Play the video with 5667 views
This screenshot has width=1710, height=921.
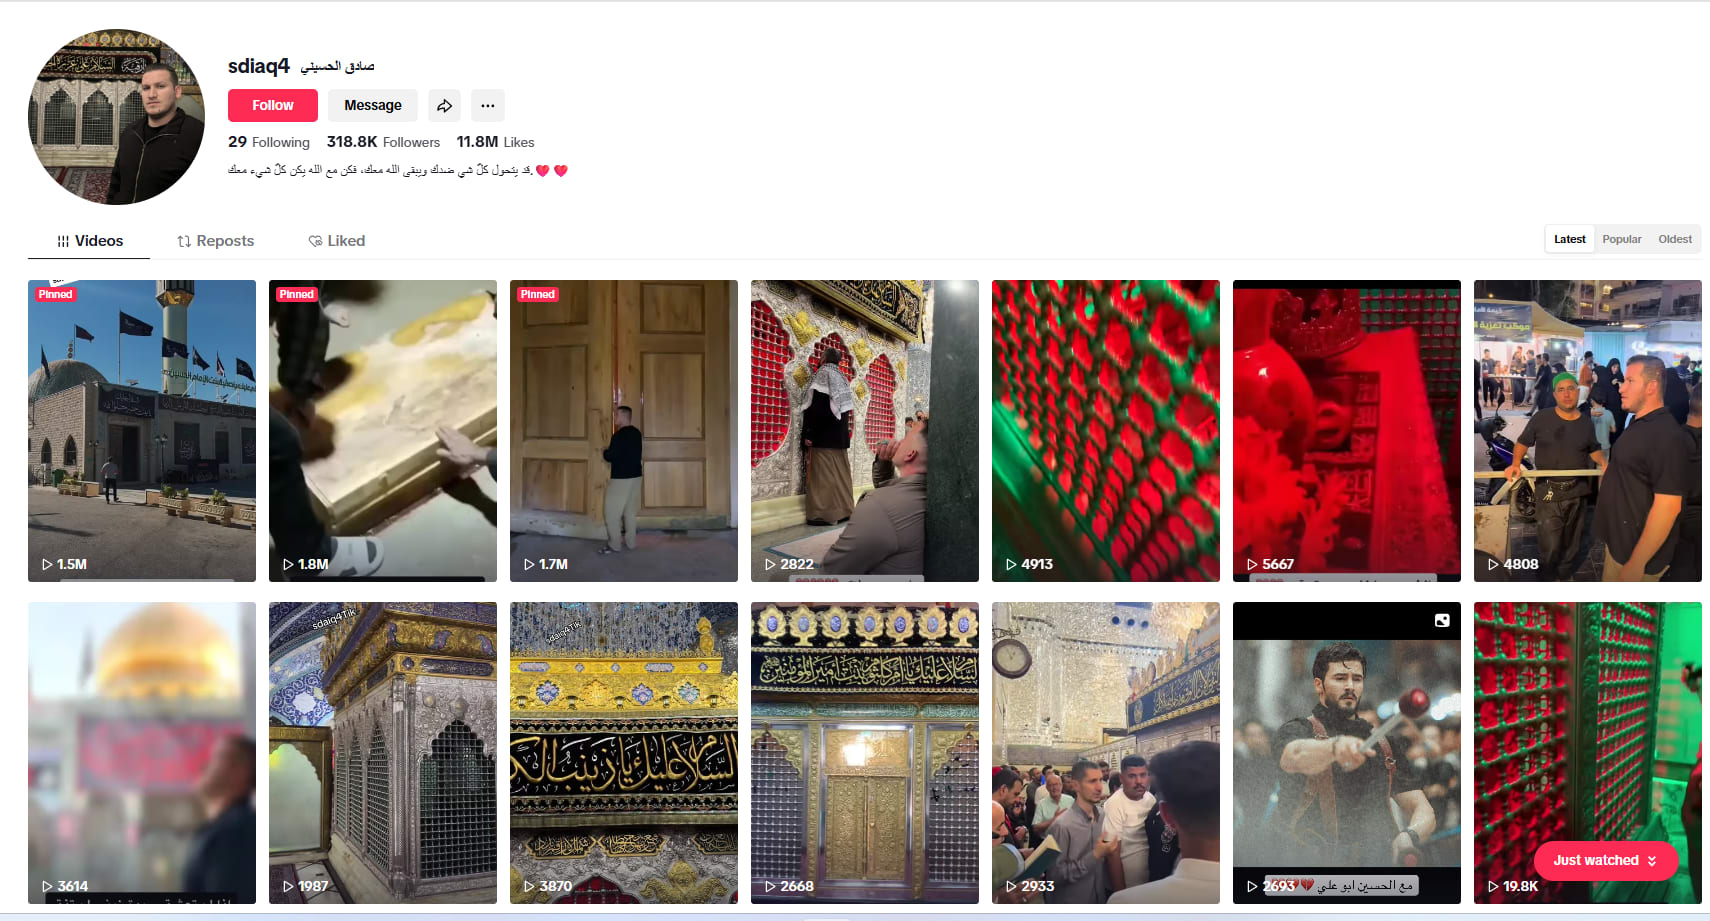click(1346, 430)
